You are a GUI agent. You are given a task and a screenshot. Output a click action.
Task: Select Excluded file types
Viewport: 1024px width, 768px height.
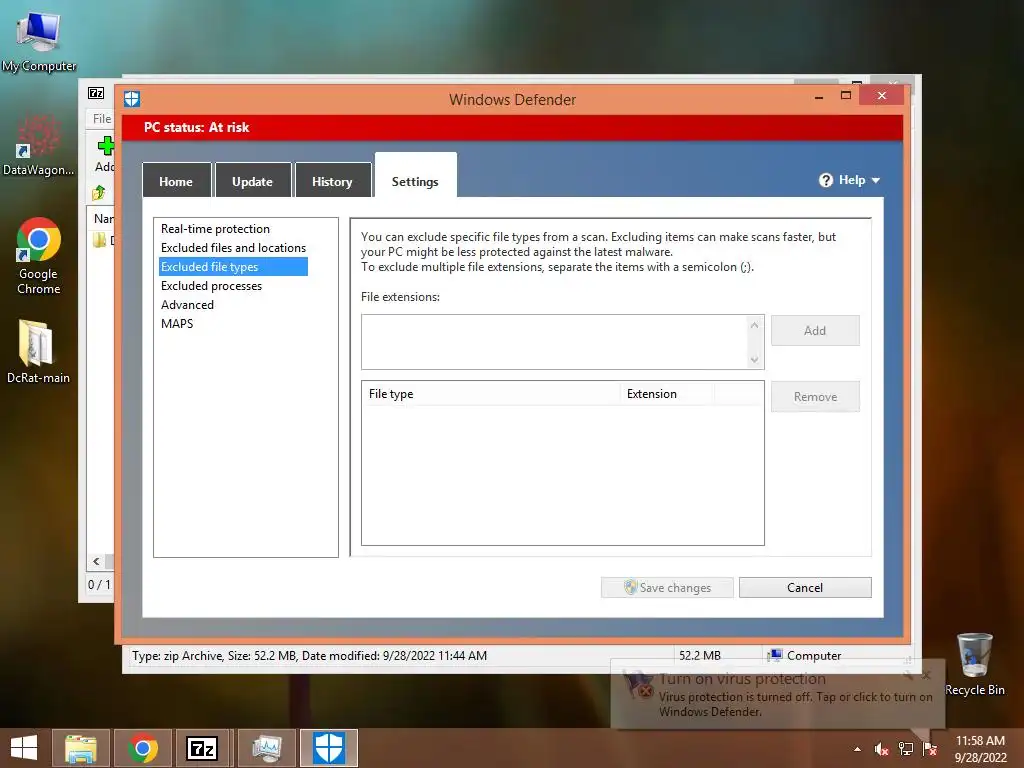(233, 266)
